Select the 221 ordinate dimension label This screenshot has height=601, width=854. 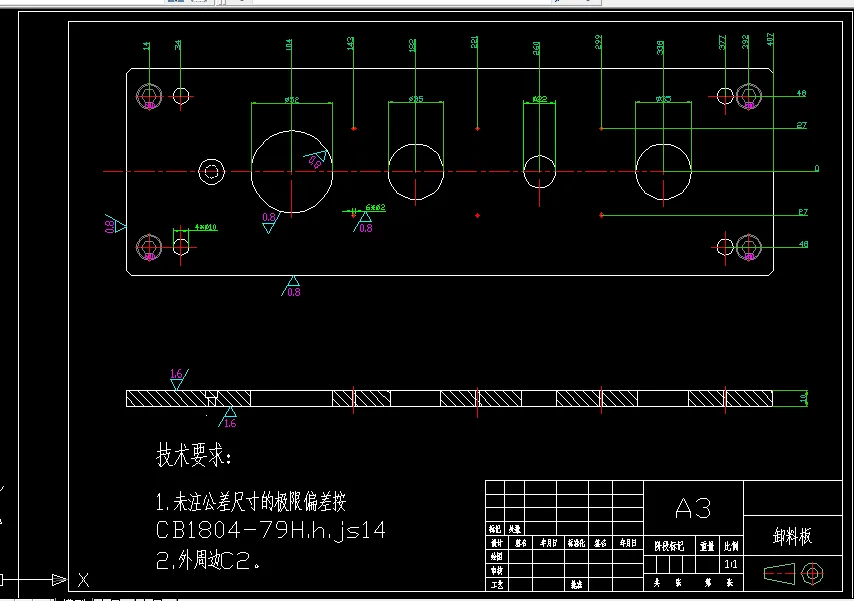tap(474, 43)
